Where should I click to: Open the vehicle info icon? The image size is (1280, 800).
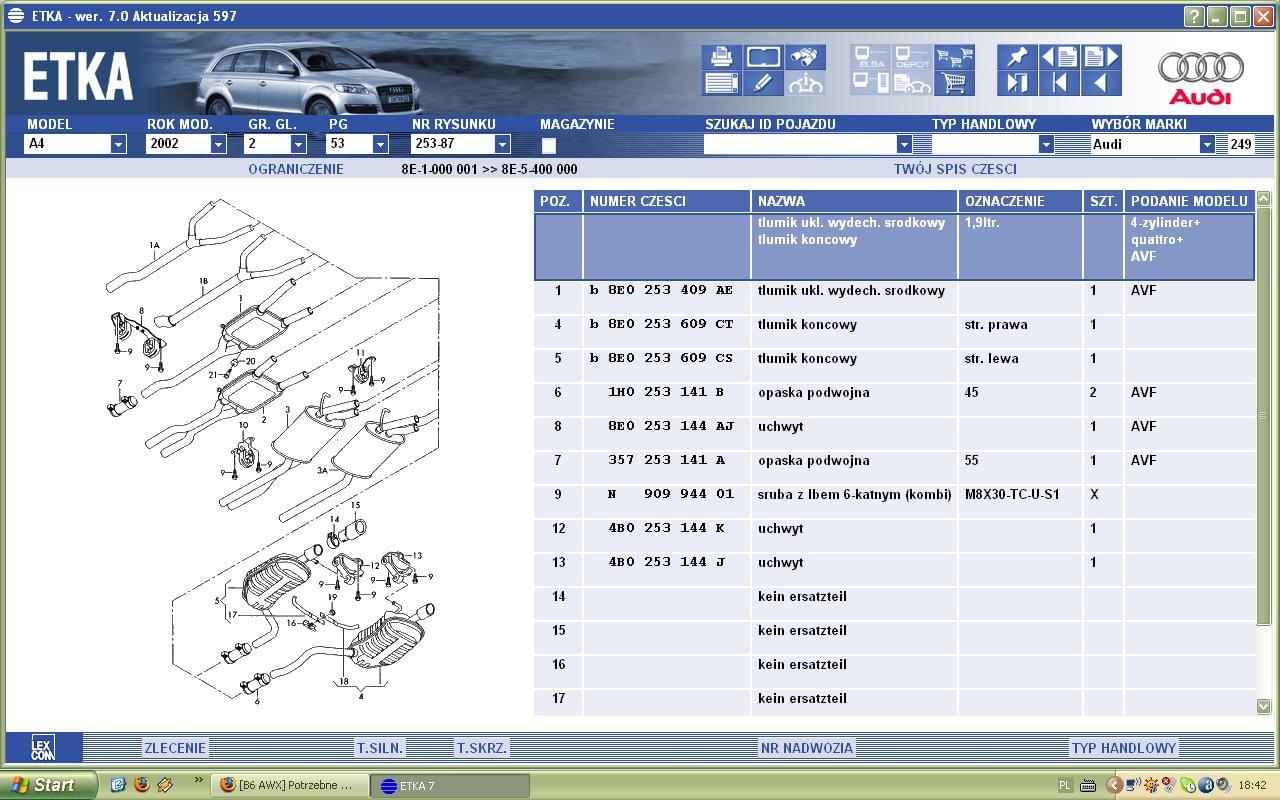[805, 83]
